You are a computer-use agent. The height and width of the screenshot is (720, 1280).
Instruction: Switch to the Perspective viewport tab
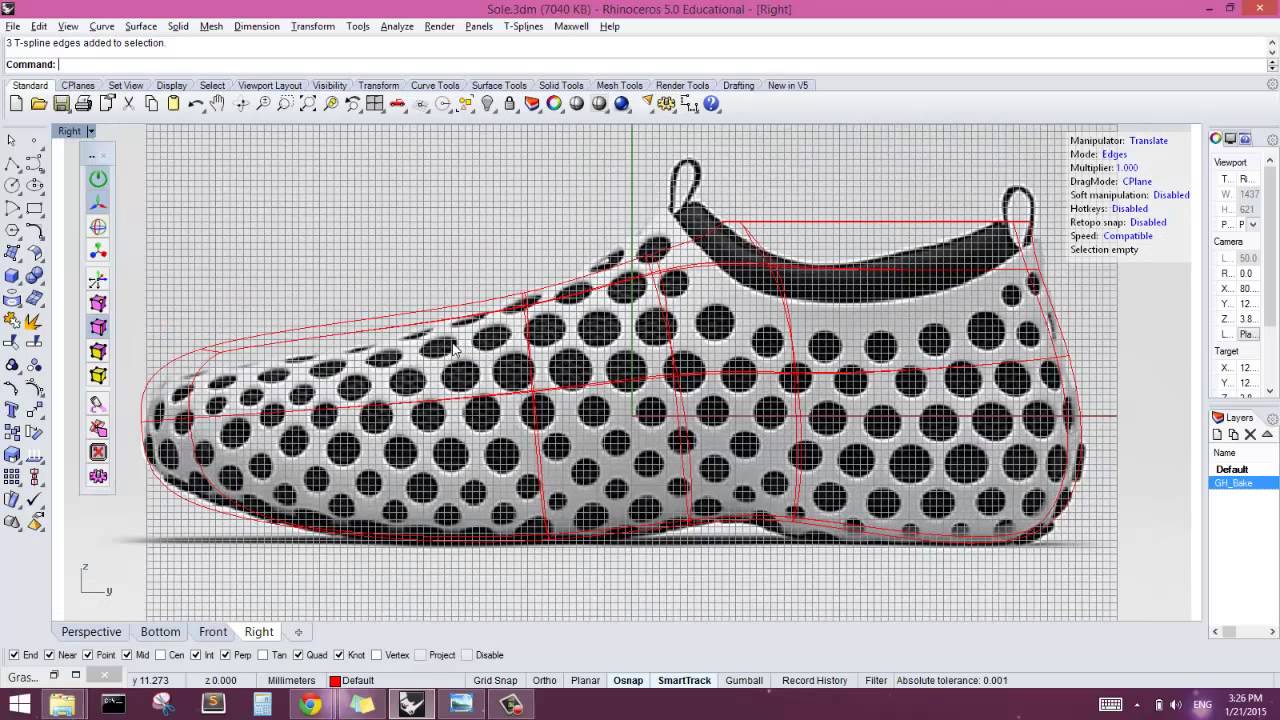[91, 632]
